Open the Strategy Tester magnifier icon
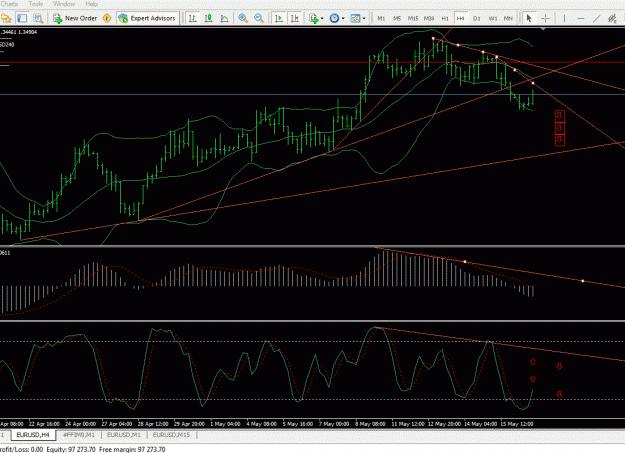Screen dimensions: 625x453 (38, 18)
